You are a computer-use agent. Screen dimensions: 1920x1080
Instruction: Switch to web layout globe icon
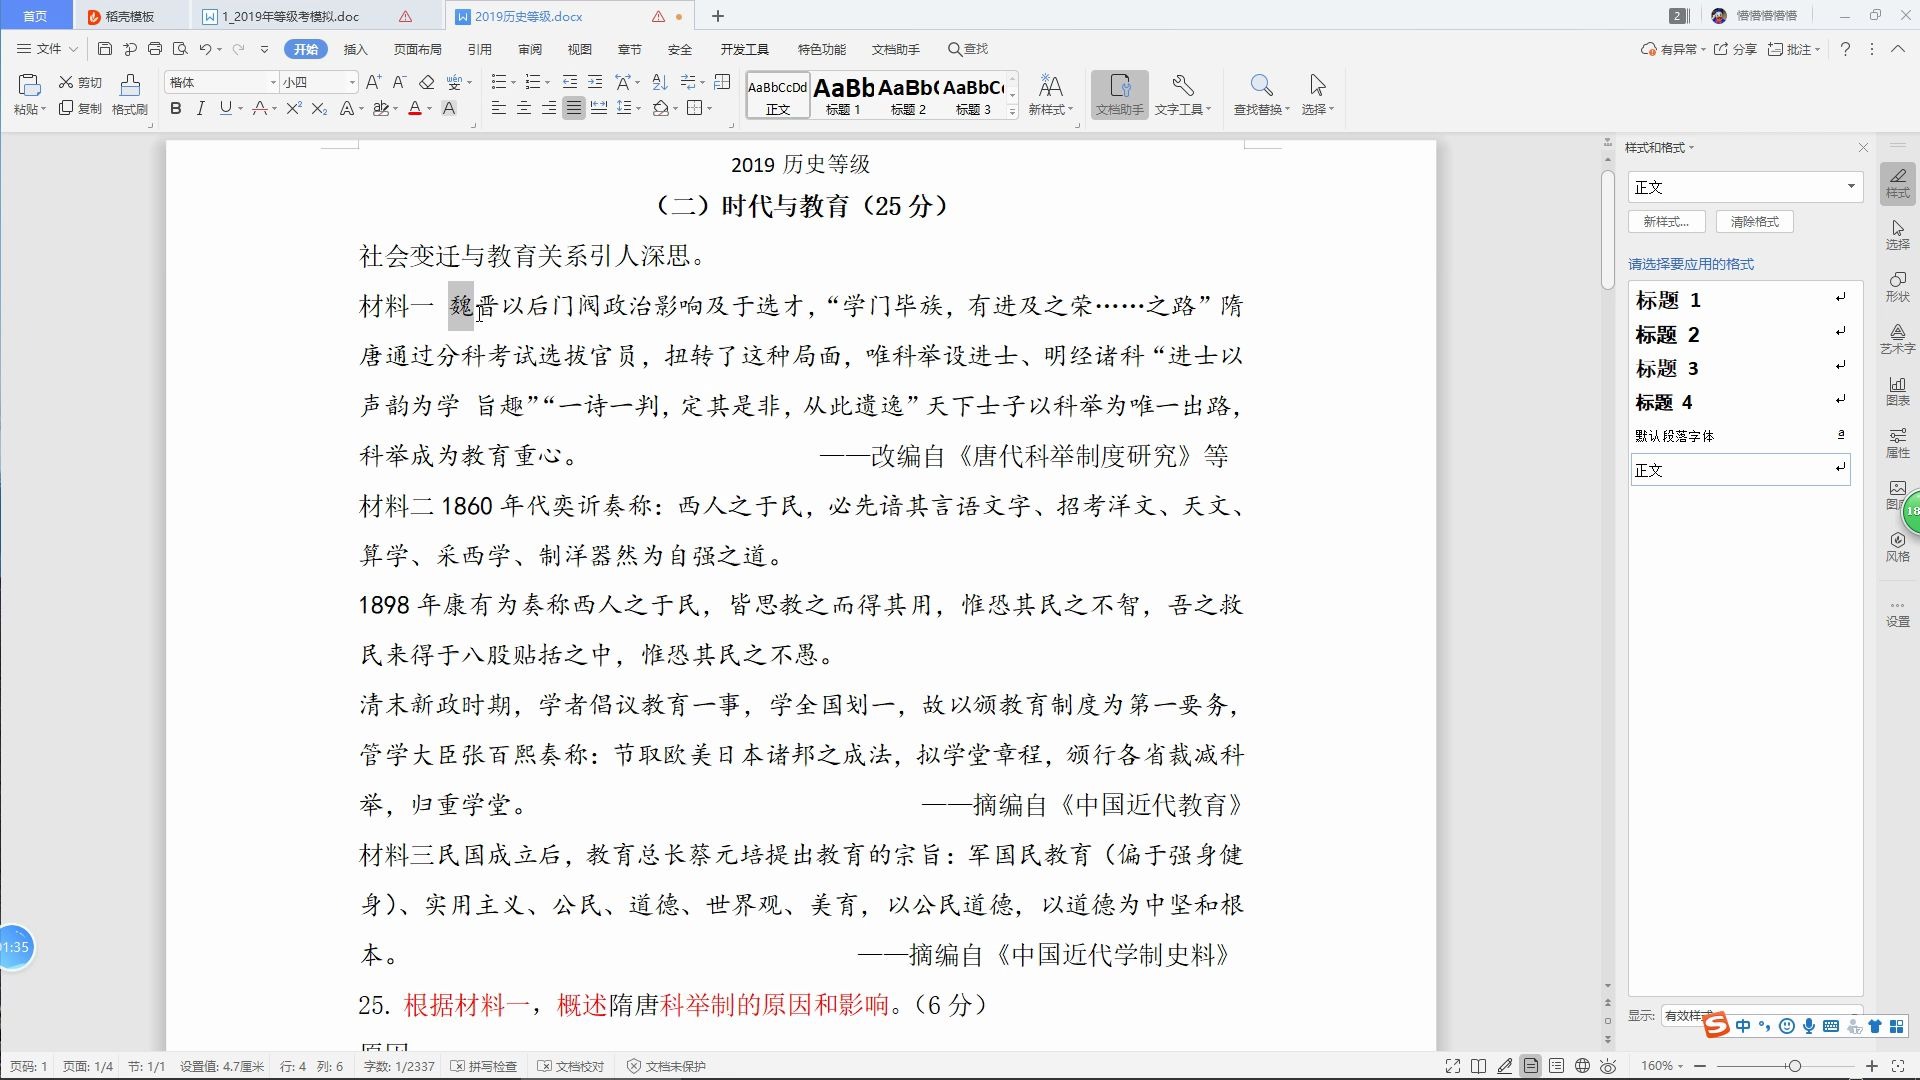point(1582,1066)
